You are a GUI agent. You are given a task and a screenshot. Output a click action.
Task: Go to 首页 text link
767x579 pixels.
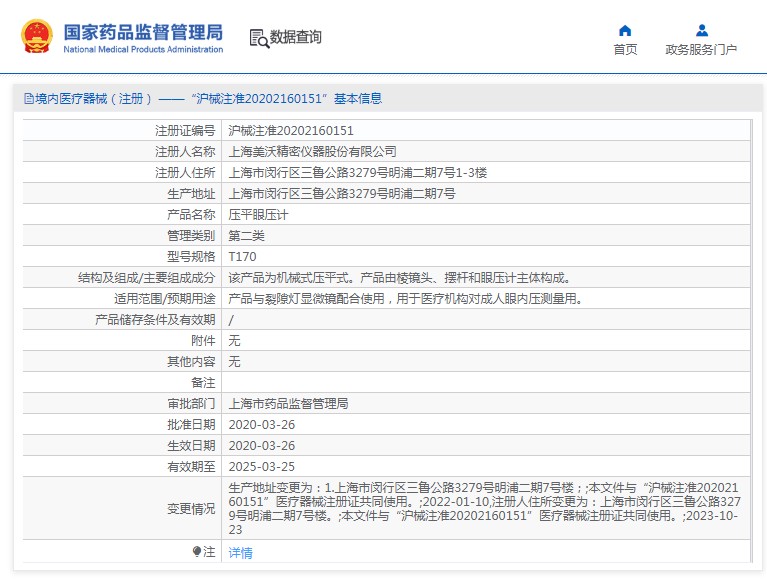625,50
